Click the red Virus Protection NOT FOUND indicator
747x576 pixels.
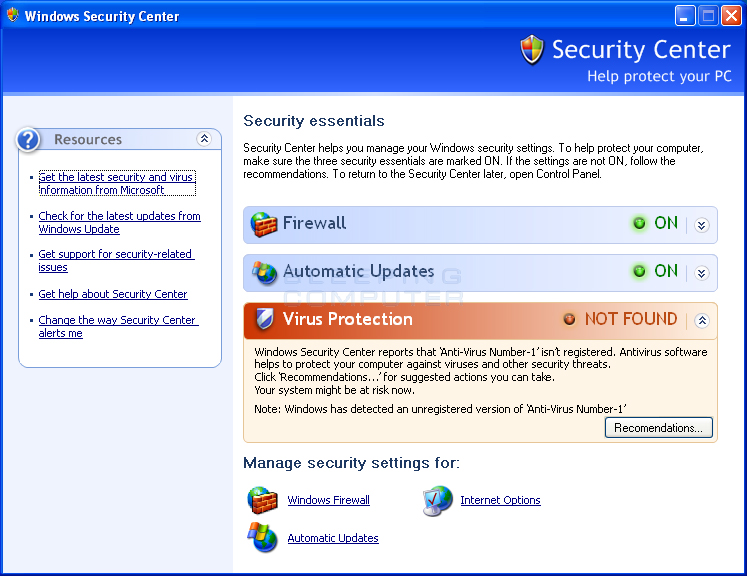(569, 319)
